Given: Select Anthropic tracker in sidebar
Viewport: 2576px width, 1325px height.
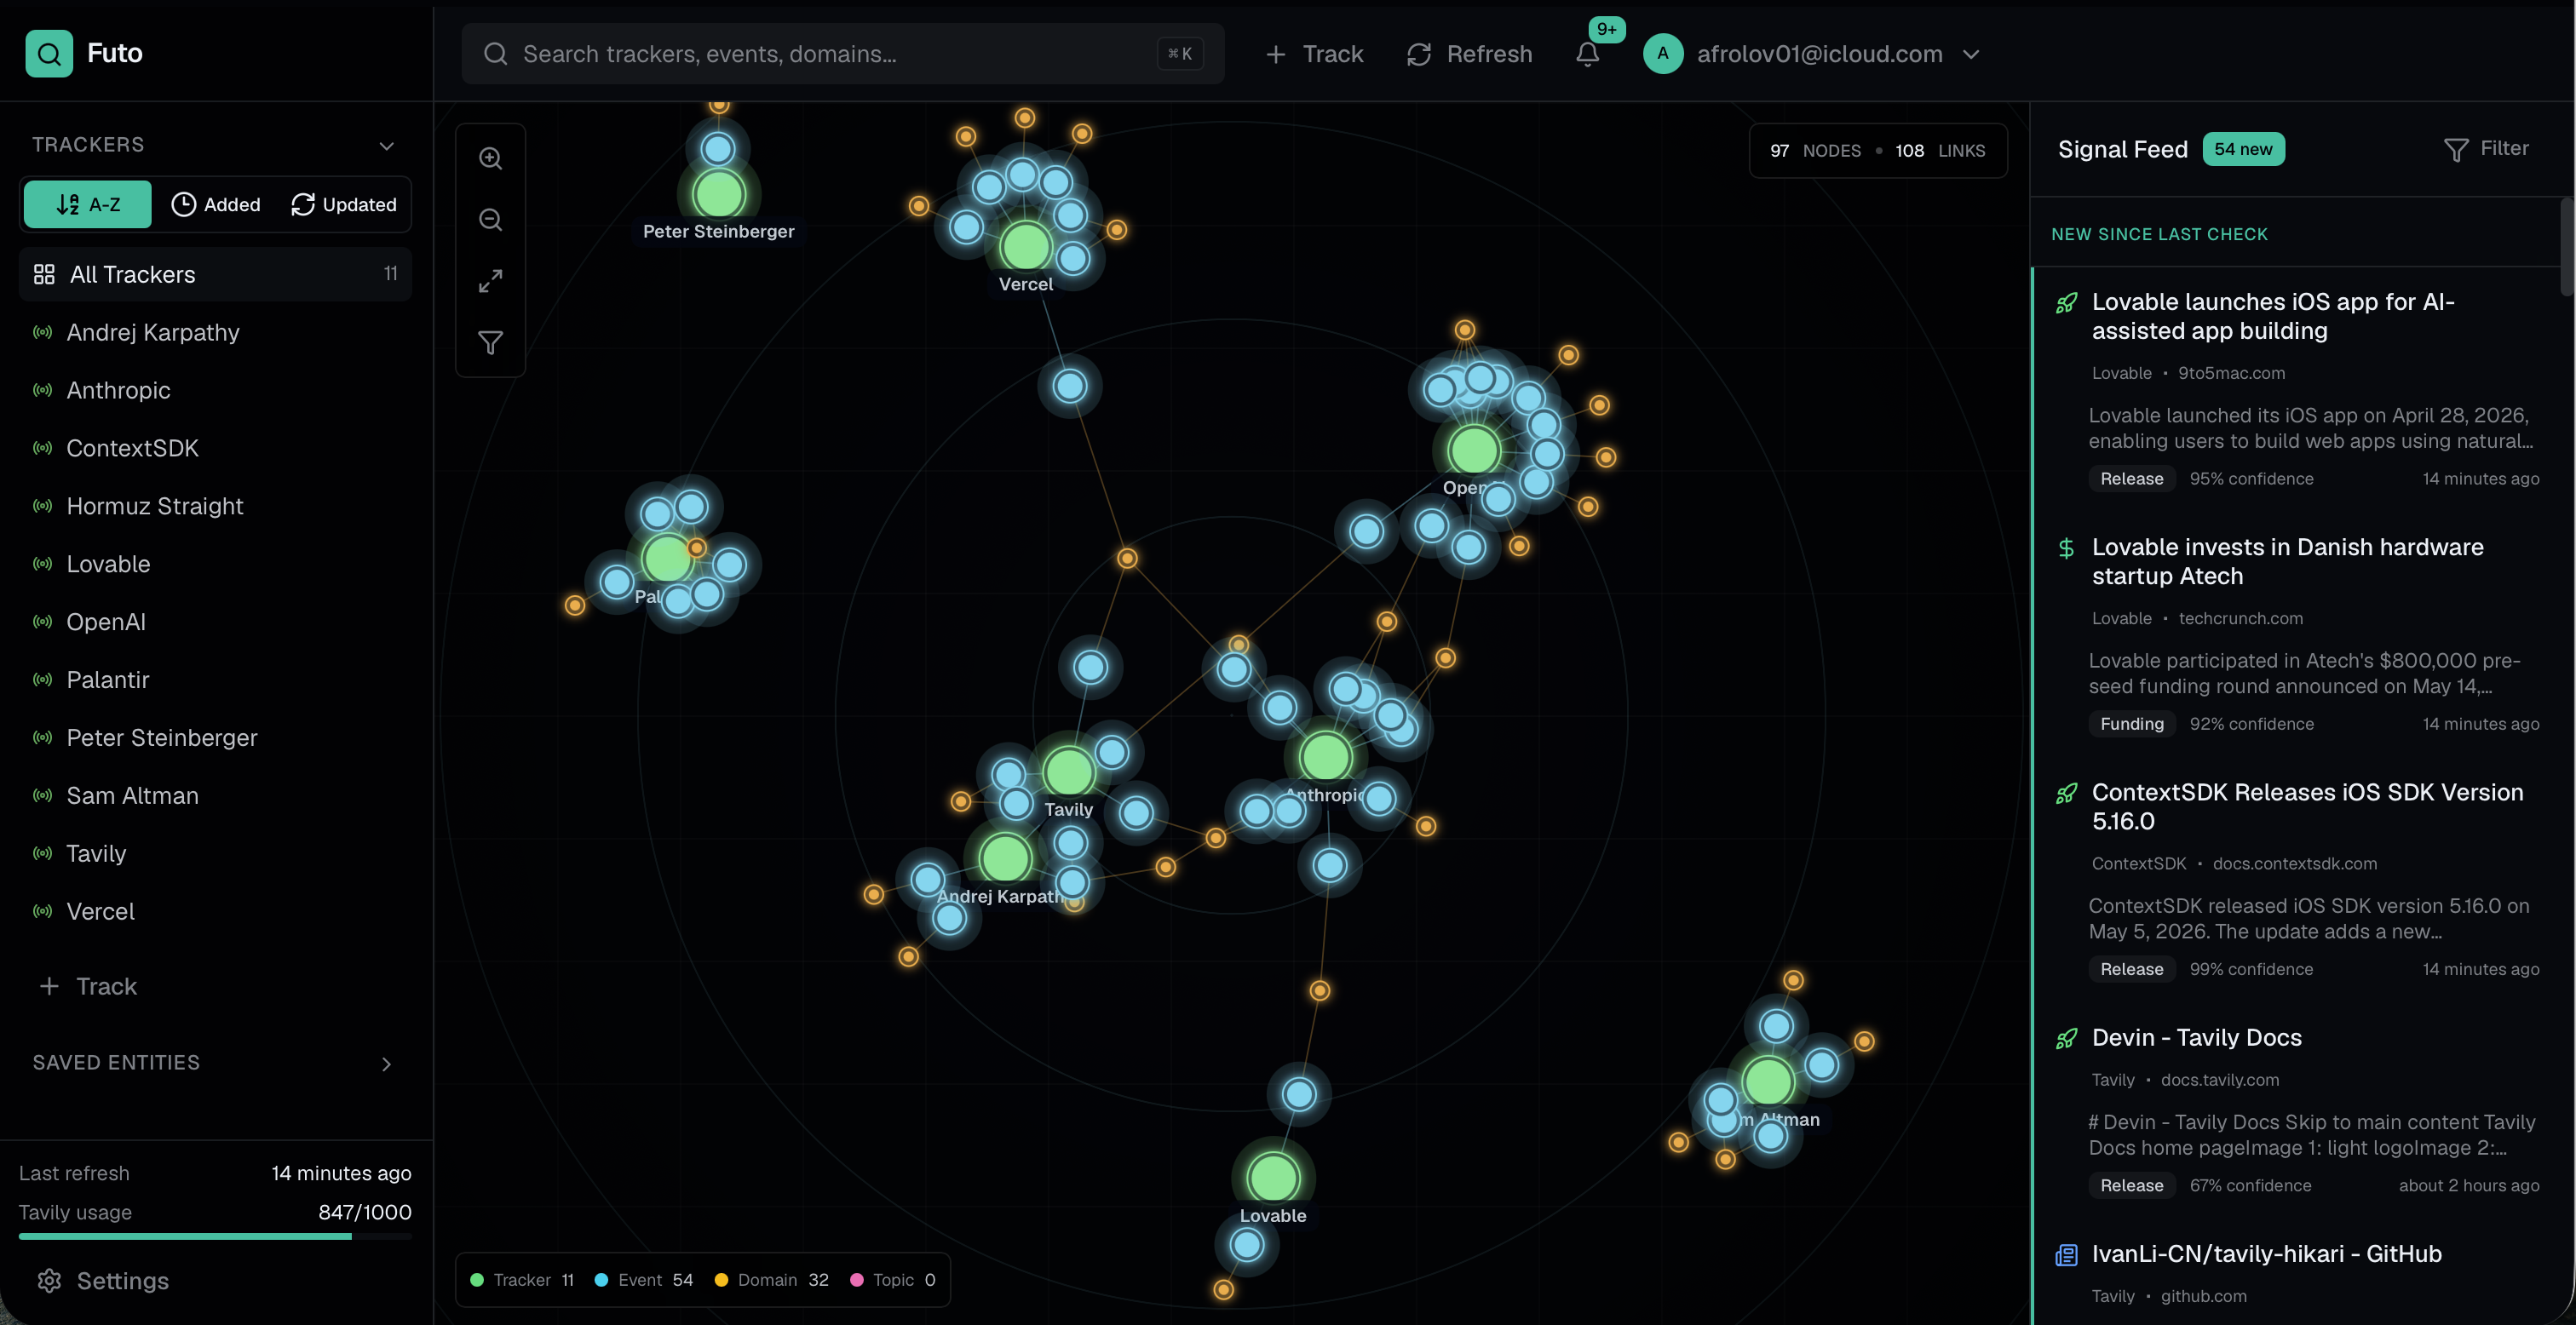Looking at the screenshot, I should [x=215, y=390].
